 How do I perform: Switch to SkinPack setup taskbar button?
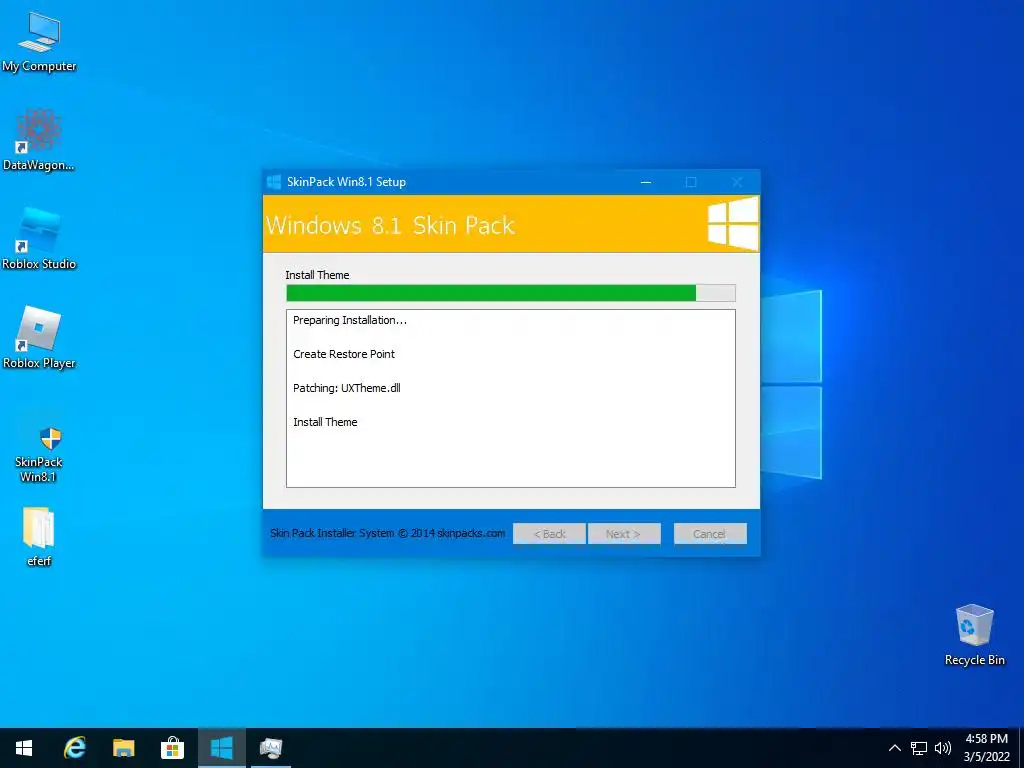(221, 748)
